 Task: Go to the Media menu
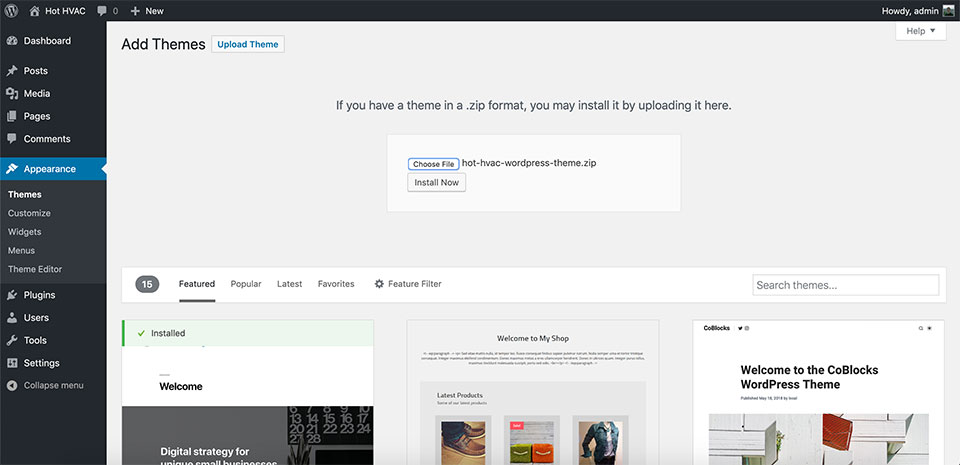click(x=53, y=94)
